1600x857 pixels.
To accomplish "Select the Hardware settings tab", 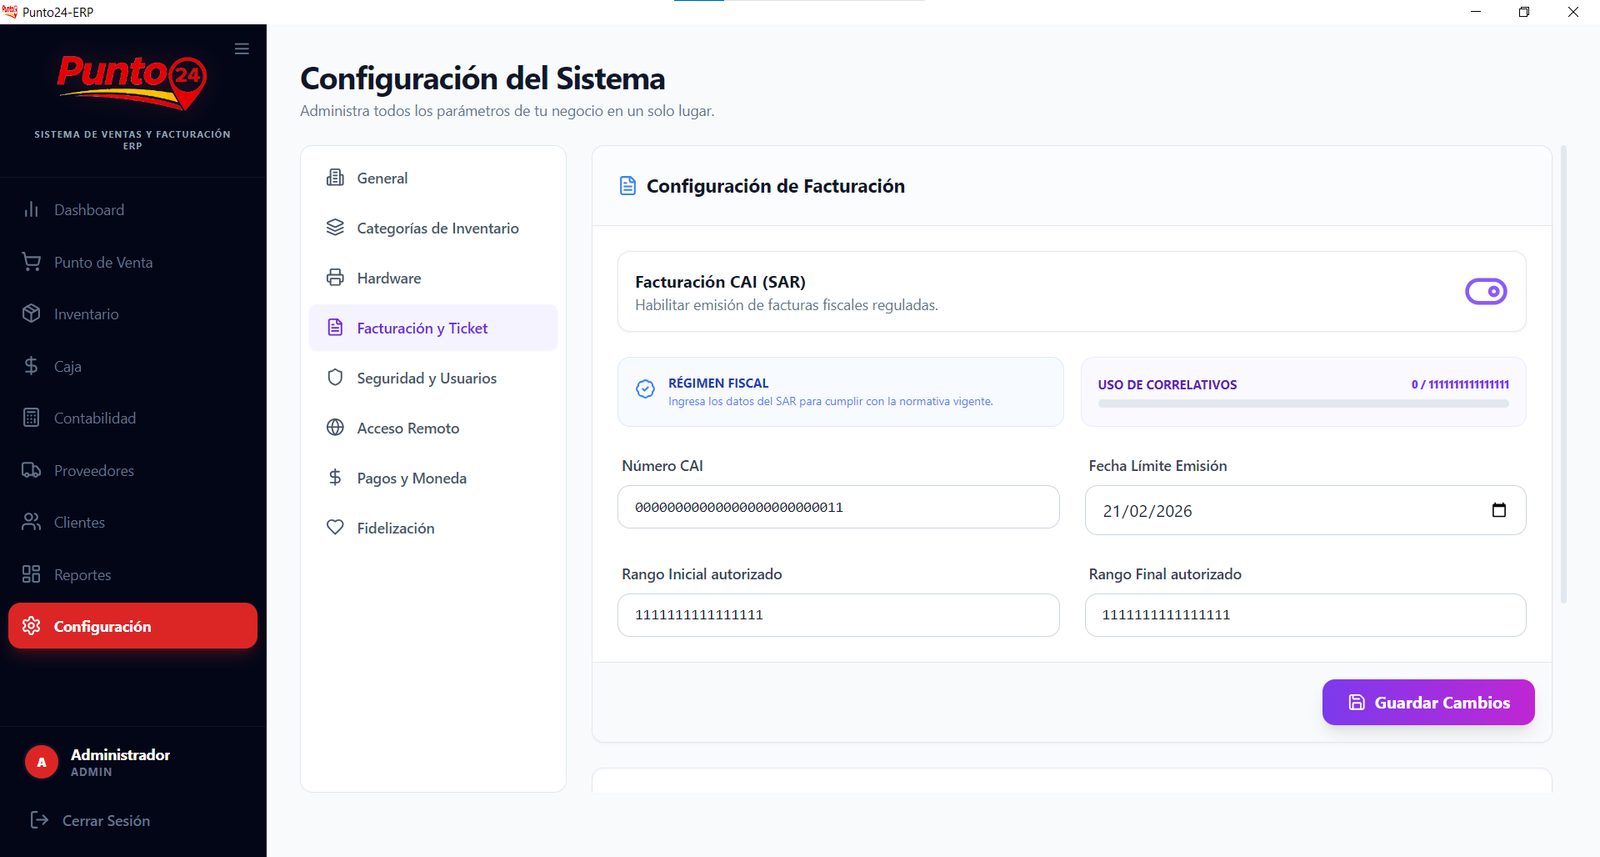I will click(433, 278).
